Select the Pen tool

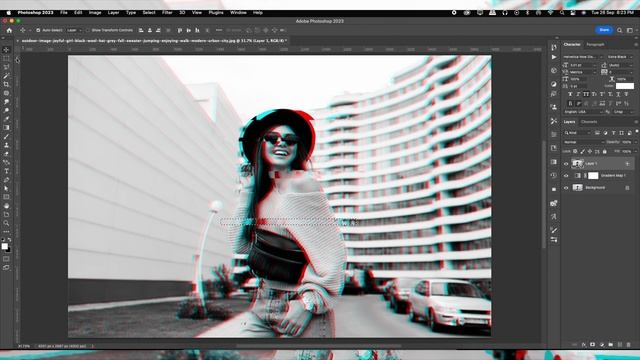pos(6,180)
